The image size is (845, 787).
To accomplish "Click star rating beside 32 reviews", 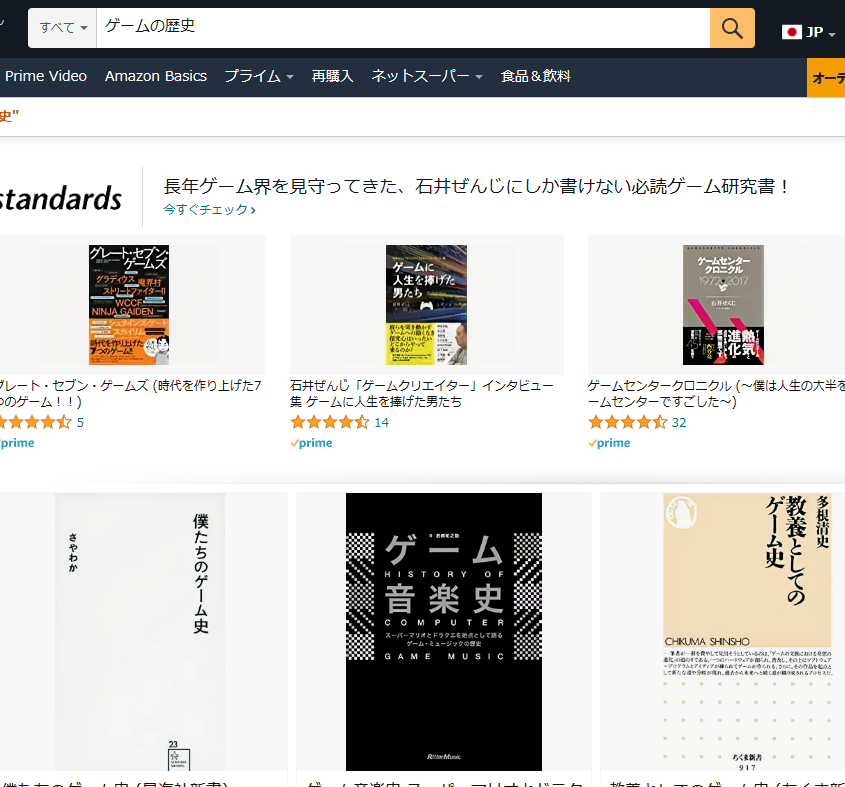I will 628,422.
